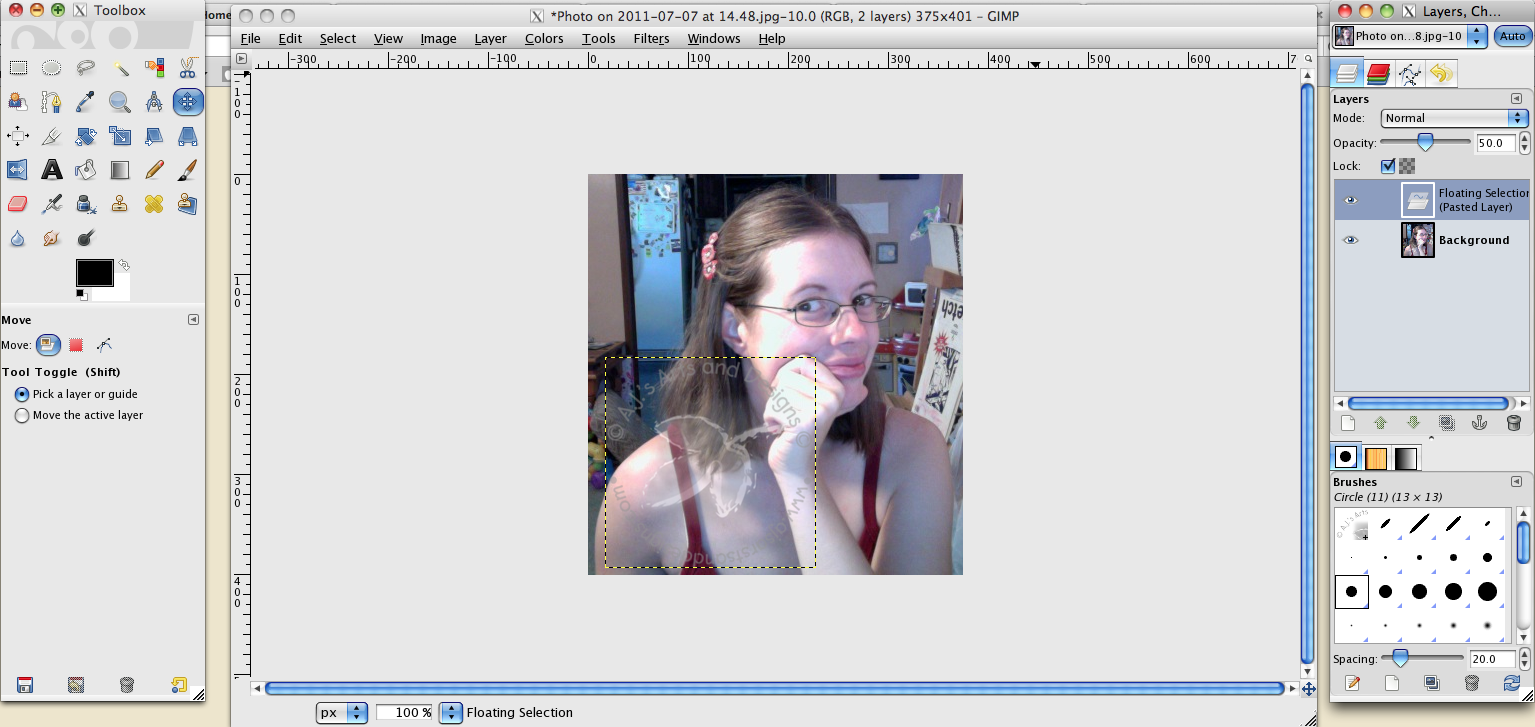Open the layer Mode dropdown
The height and width of the screenshot is (727, 1535).
point(1455,118)
